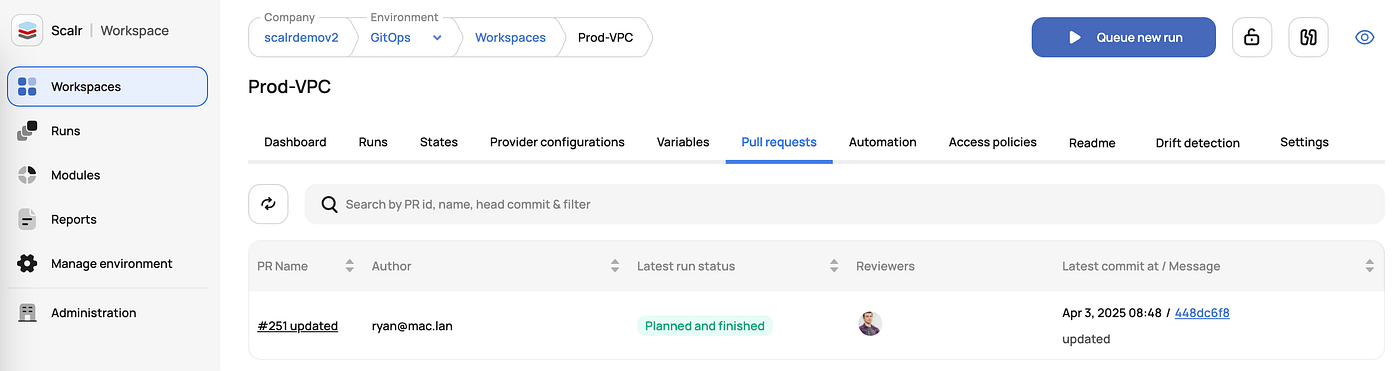The image size is (1400, 371).
Task: Click the Planned and finished status badge
Action: 705,326
